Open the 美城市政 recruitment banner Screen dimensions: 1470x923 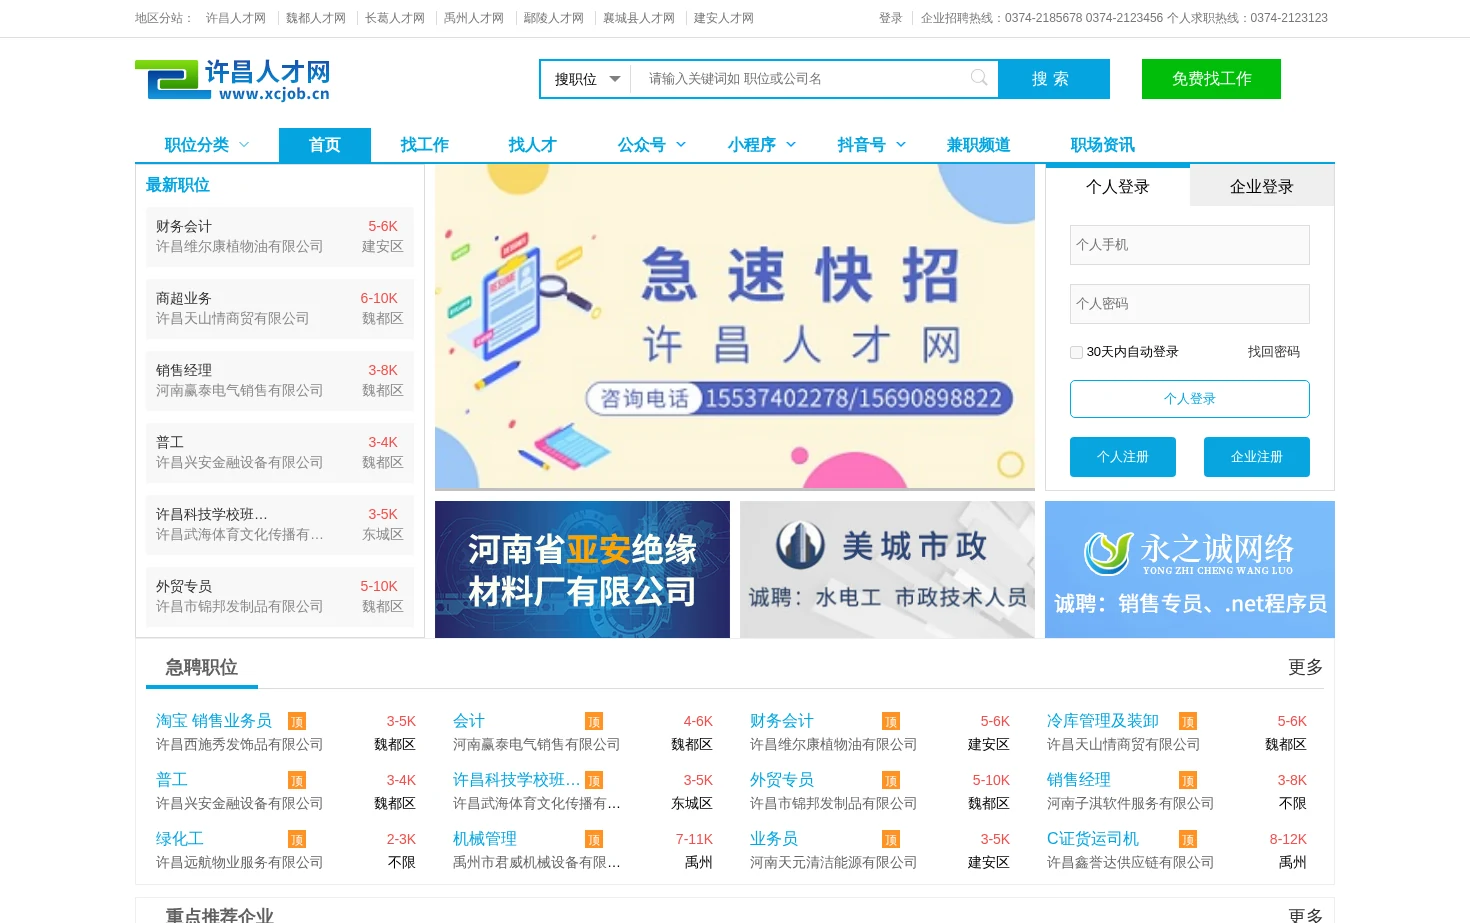click(887, 569)
